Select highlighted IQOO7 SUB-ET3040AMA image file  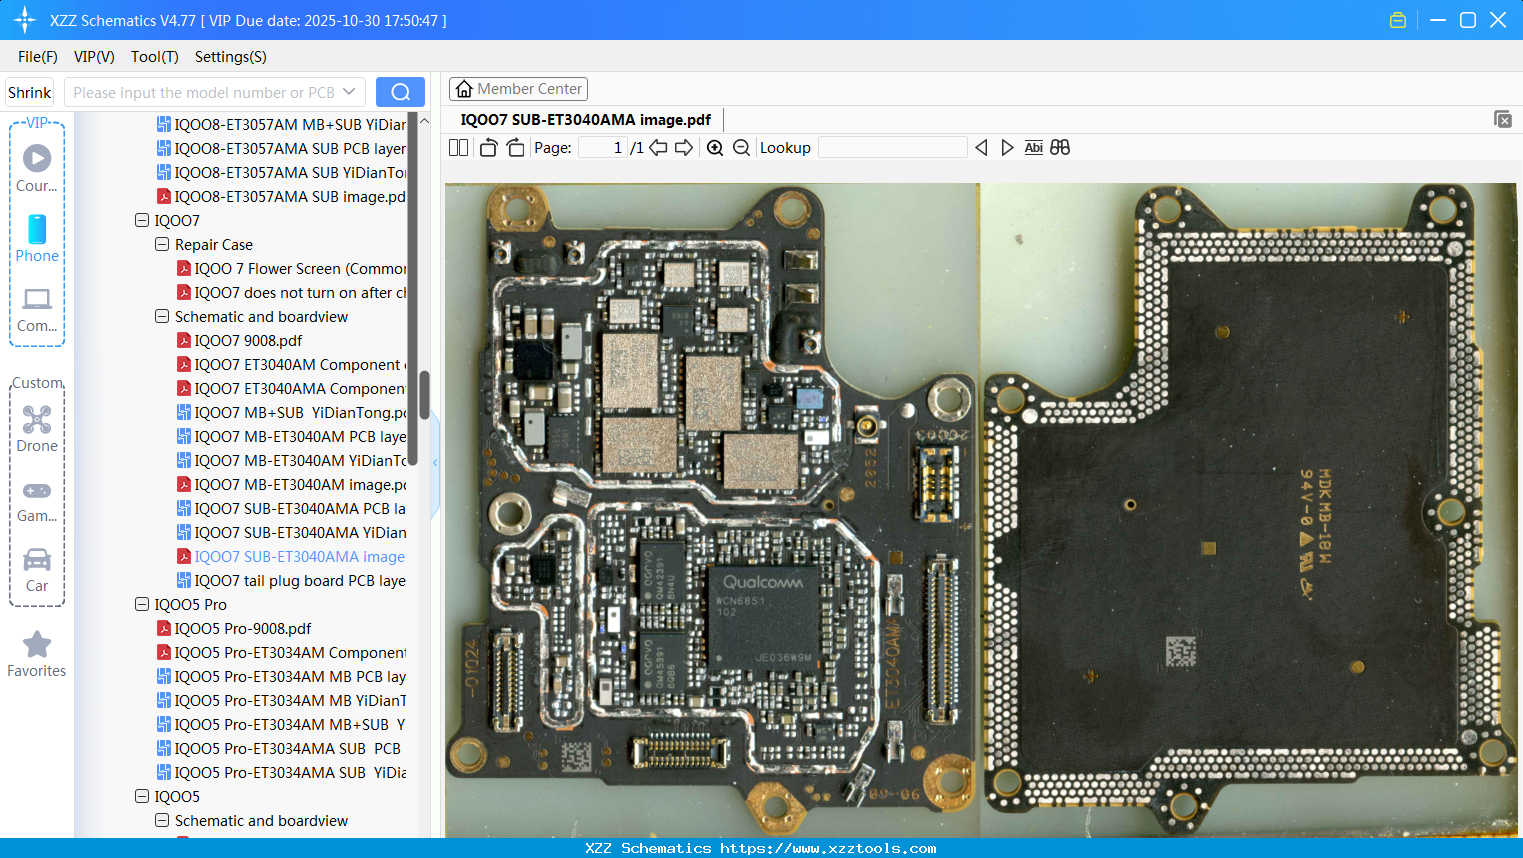pyautogui.click(x=300, y=556)
